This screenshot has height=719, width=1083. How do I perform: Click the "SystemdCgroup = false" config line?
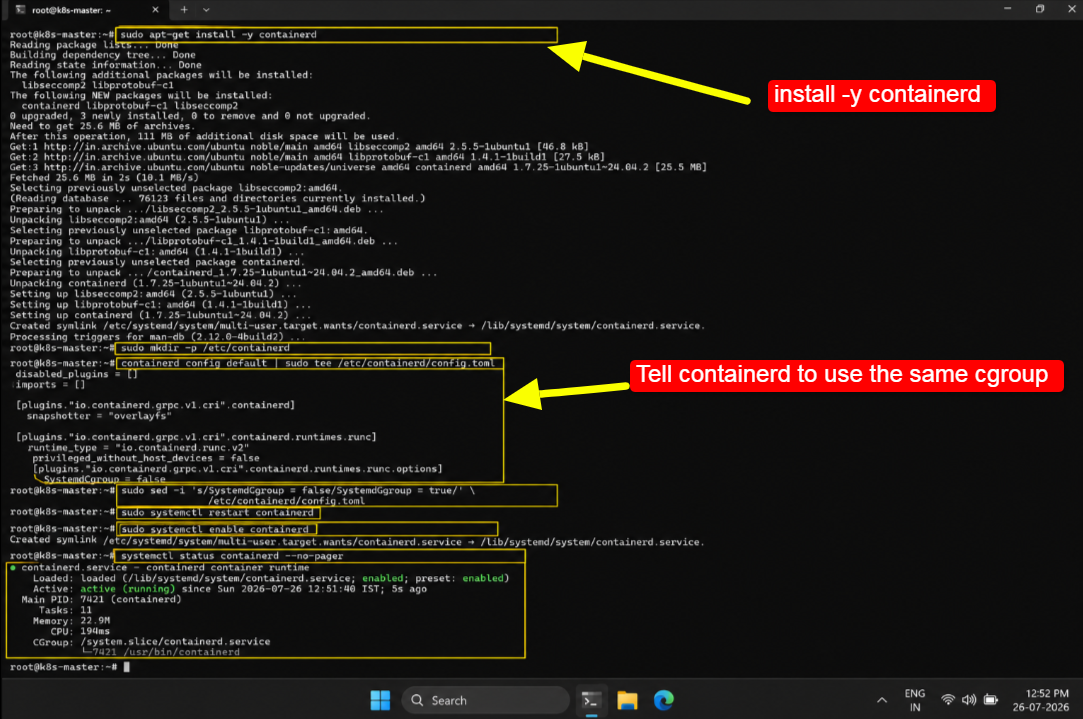pos(104,479)
